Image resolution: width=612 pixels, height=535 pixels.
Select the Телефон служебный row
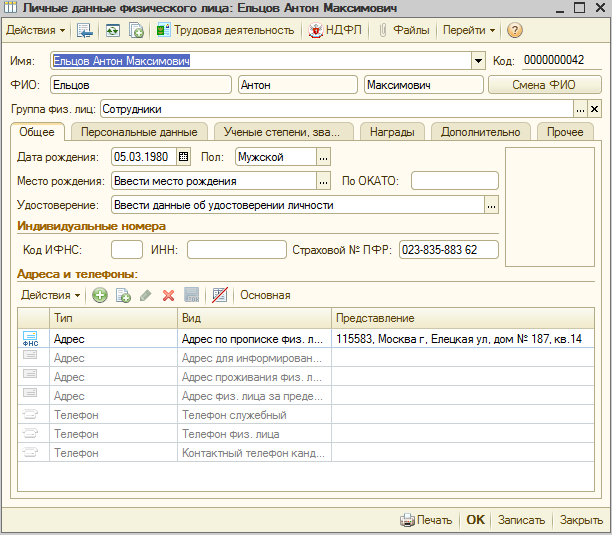click(x=306, y=414)
